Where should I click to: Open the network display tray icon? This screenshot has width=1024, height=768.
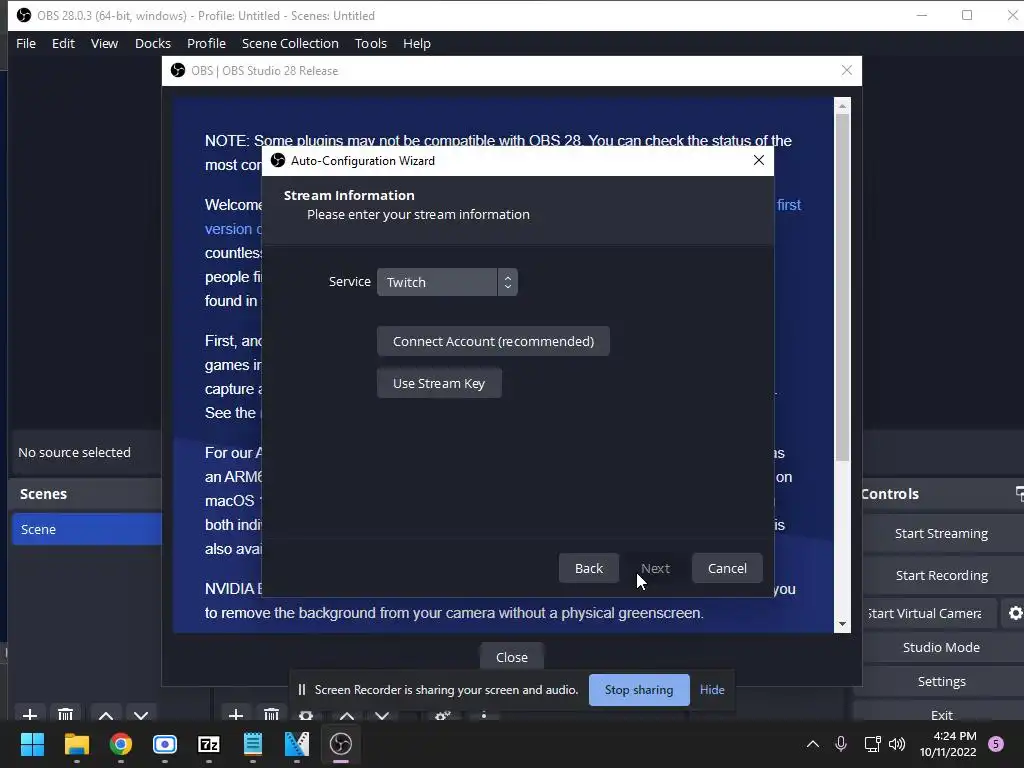click(x=872, y=744)
